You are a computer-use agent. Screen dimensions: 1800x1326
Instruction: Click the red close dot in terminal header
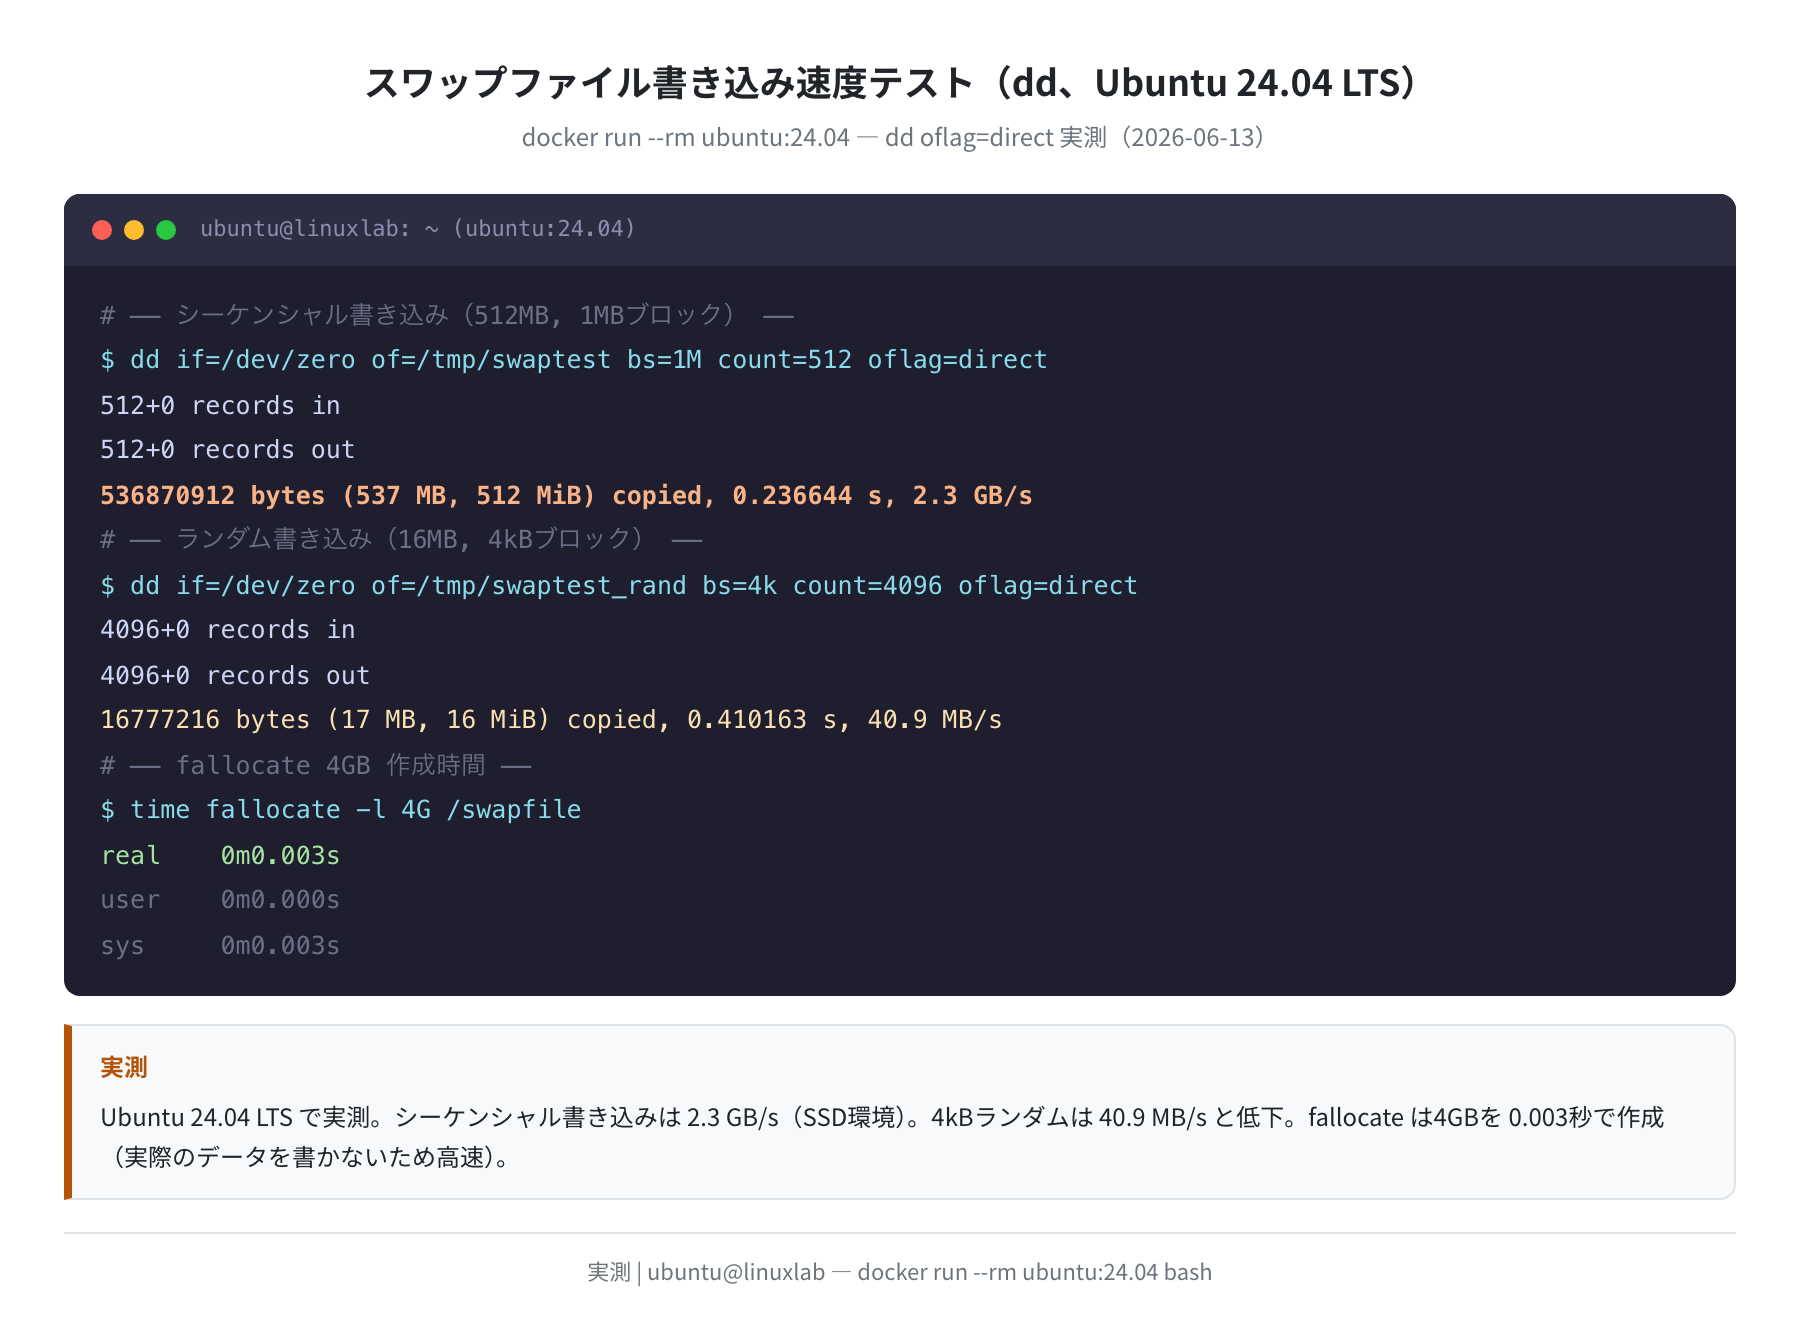click(x=102, y=230)
